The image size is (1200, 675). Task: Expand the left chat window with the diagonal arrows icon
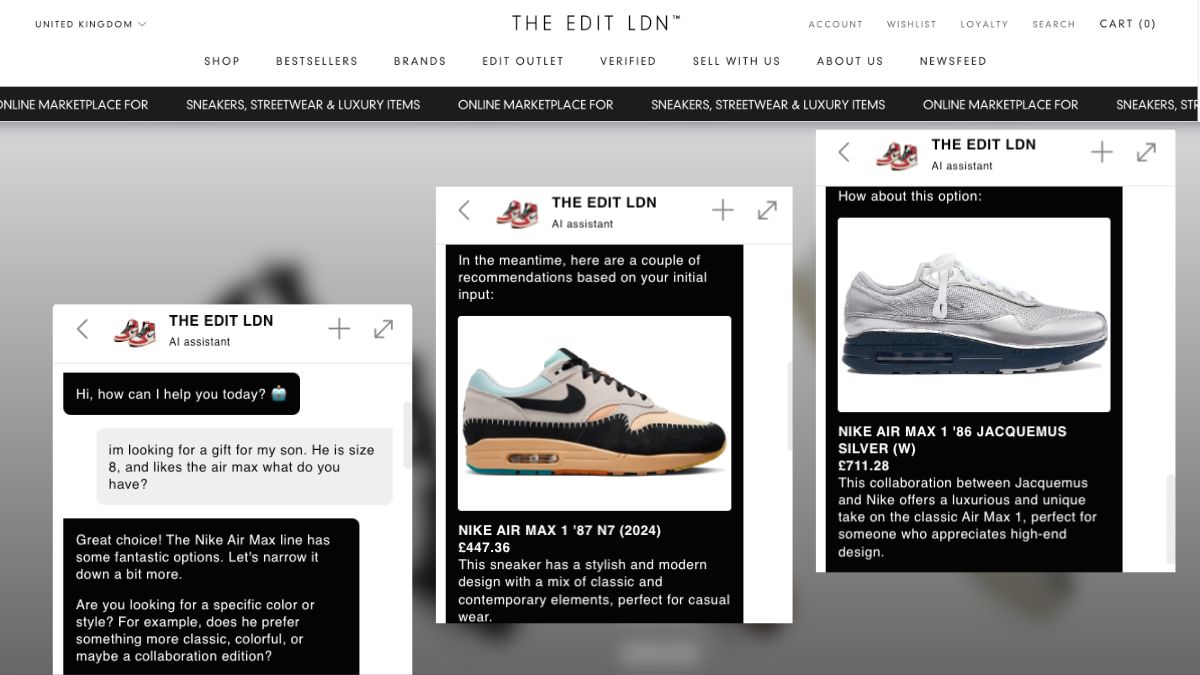click(x=383, y=329)
